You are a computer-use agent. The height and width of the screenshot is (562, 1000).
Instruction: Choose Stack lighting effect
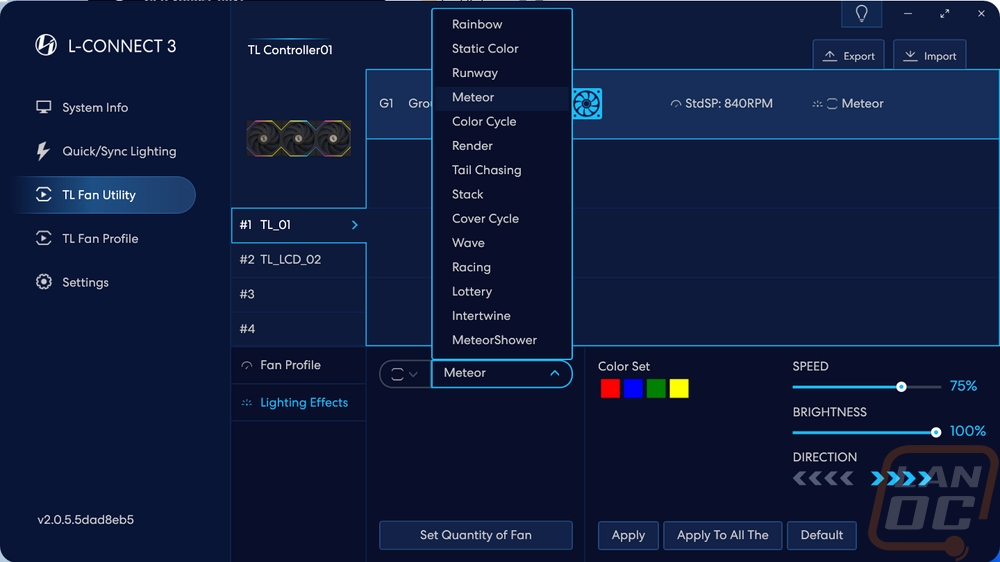pyautogui.click(x=501, y=194)
